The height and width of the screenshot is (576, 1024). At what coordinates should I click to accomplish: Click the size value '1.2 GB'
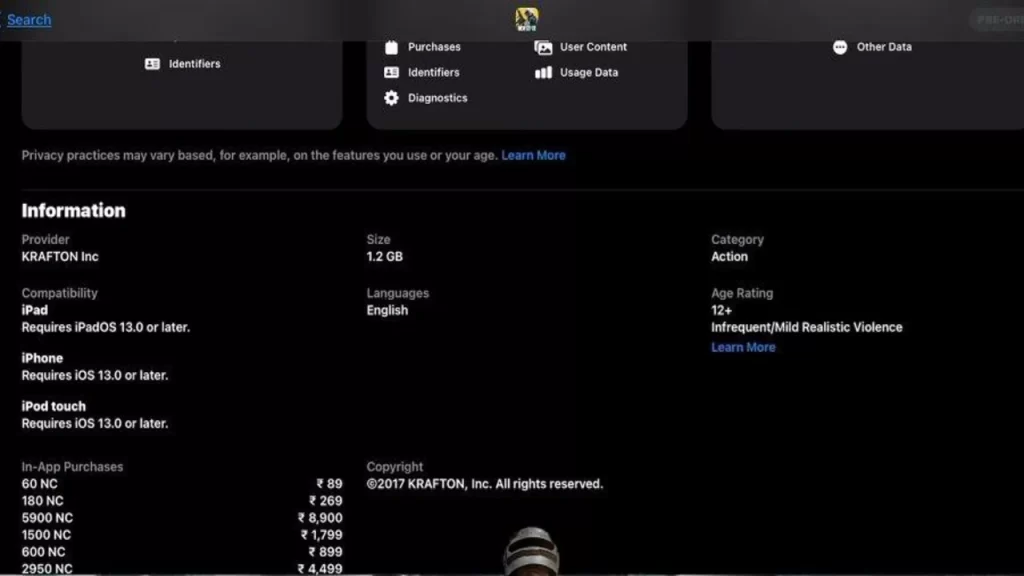pyautogui.click(x=385, y=257)
